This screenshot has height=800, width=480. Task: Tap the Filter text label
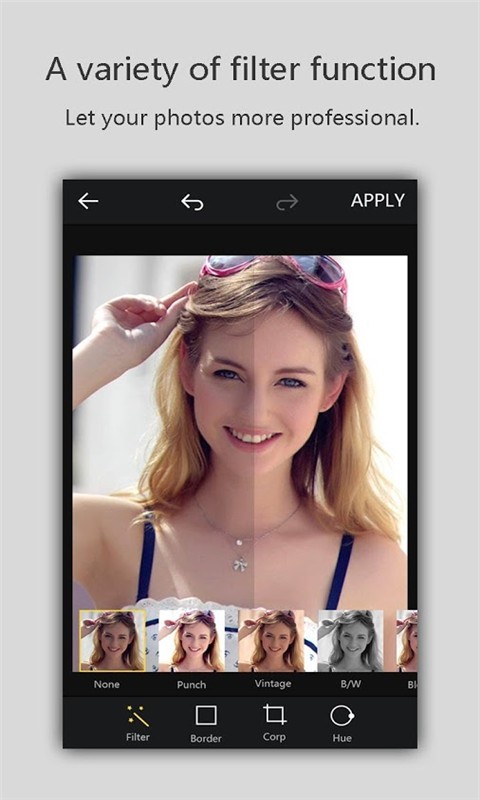point(138,737)
